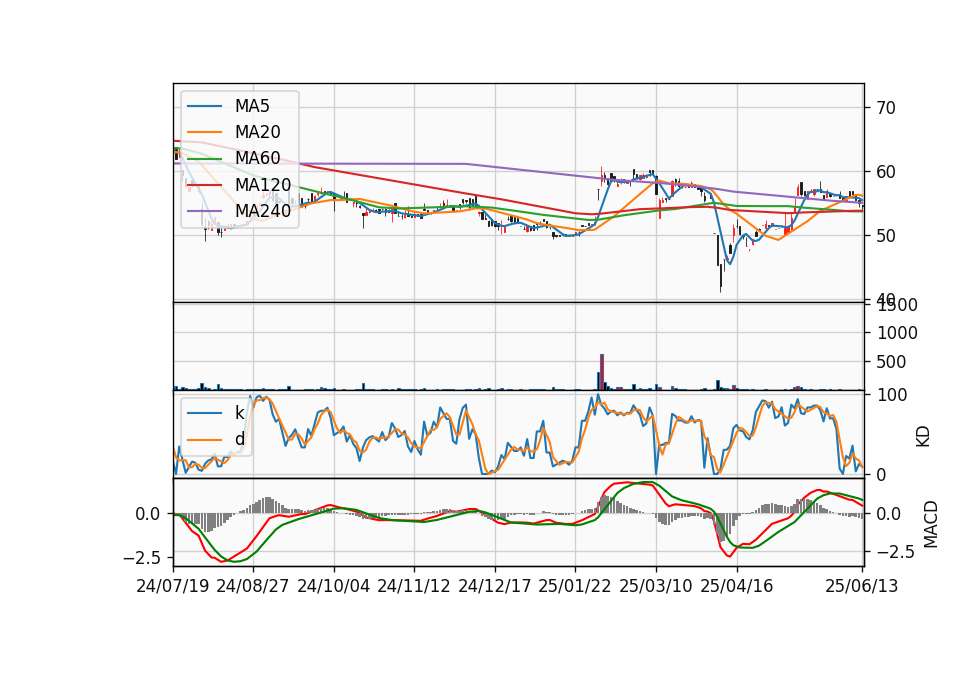Click the price axis value 70

[886, 108]
